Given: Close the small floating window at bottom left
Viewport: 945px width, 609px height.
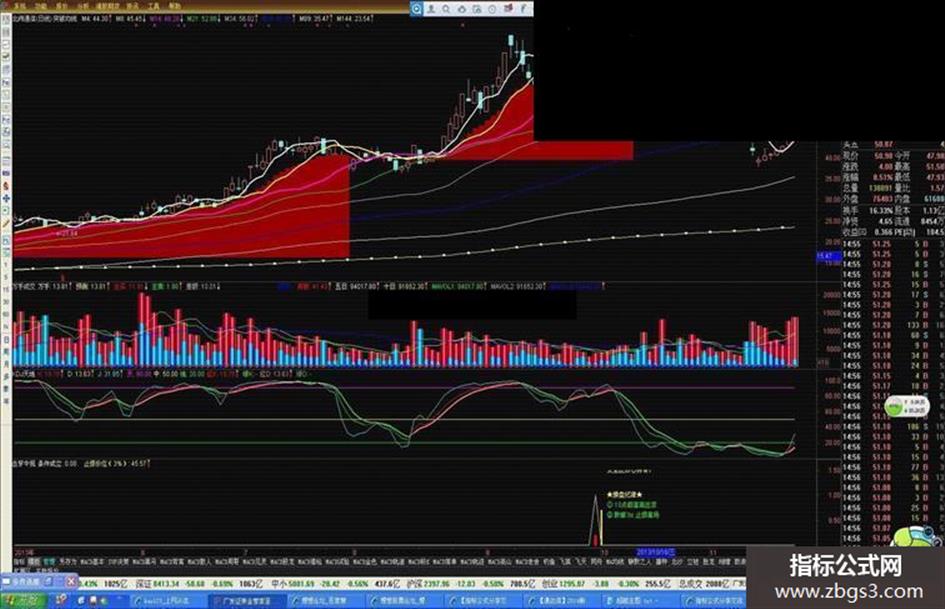Looking at the screenshot, I should pyautogui.click(x=71, y=581).
